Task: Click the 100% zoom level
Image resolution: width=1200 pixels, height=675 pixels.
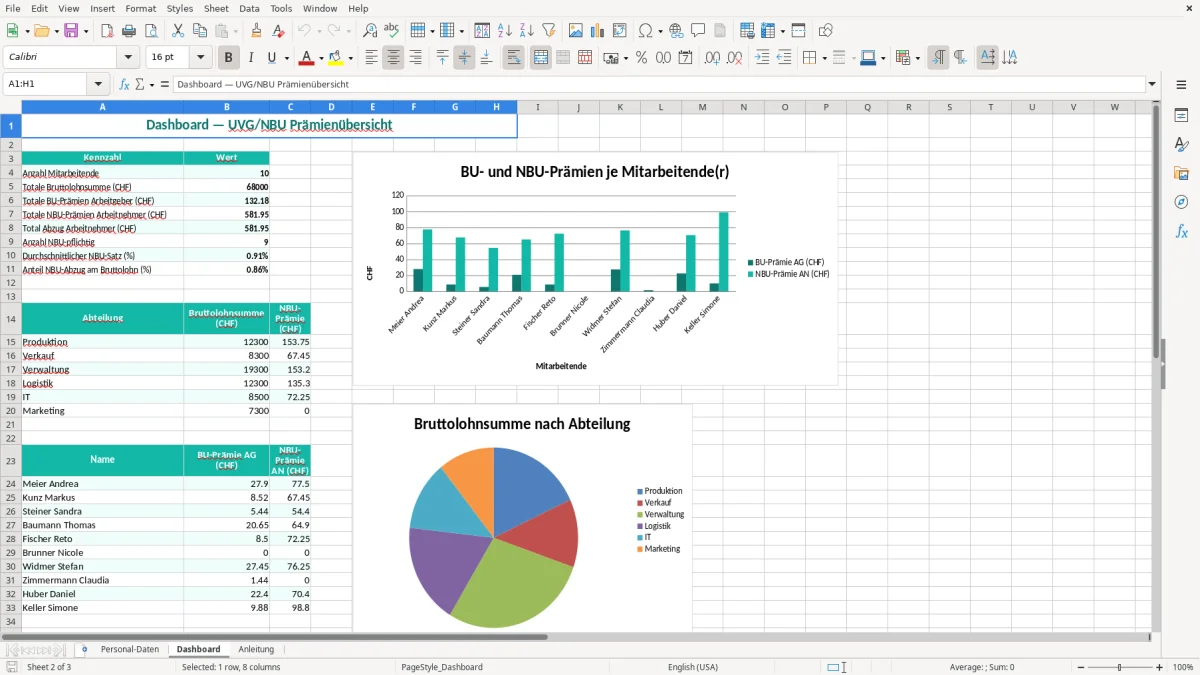Action: (x=1183, y=667)
